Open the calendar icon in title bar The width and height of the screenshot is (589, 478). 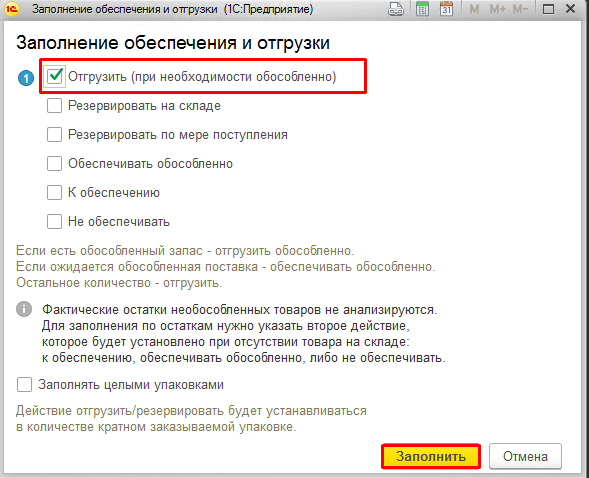446,9
